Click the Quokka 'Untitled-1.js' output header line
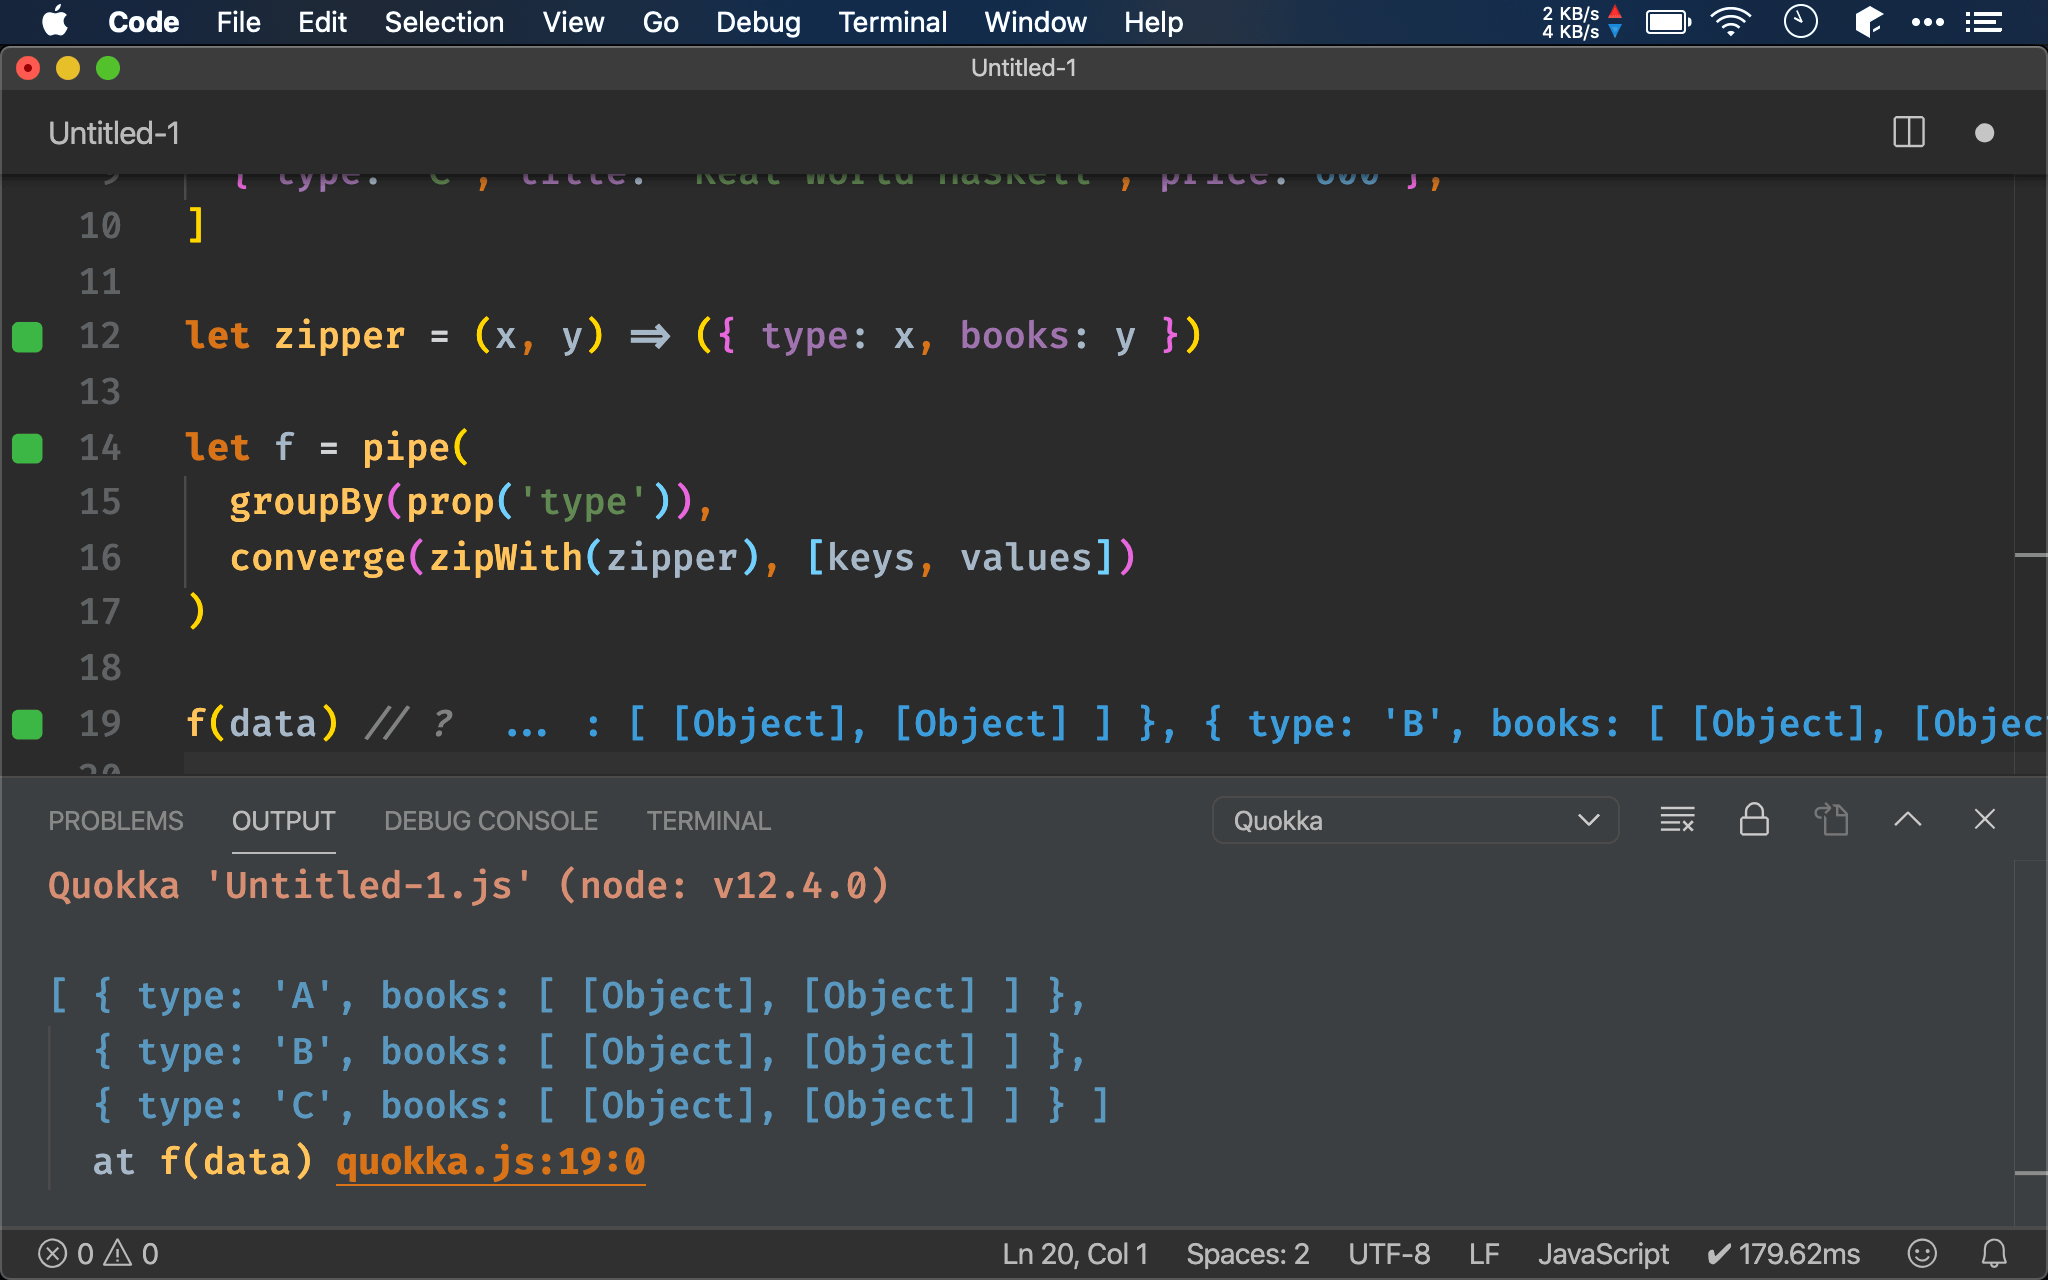 [468, 886]
